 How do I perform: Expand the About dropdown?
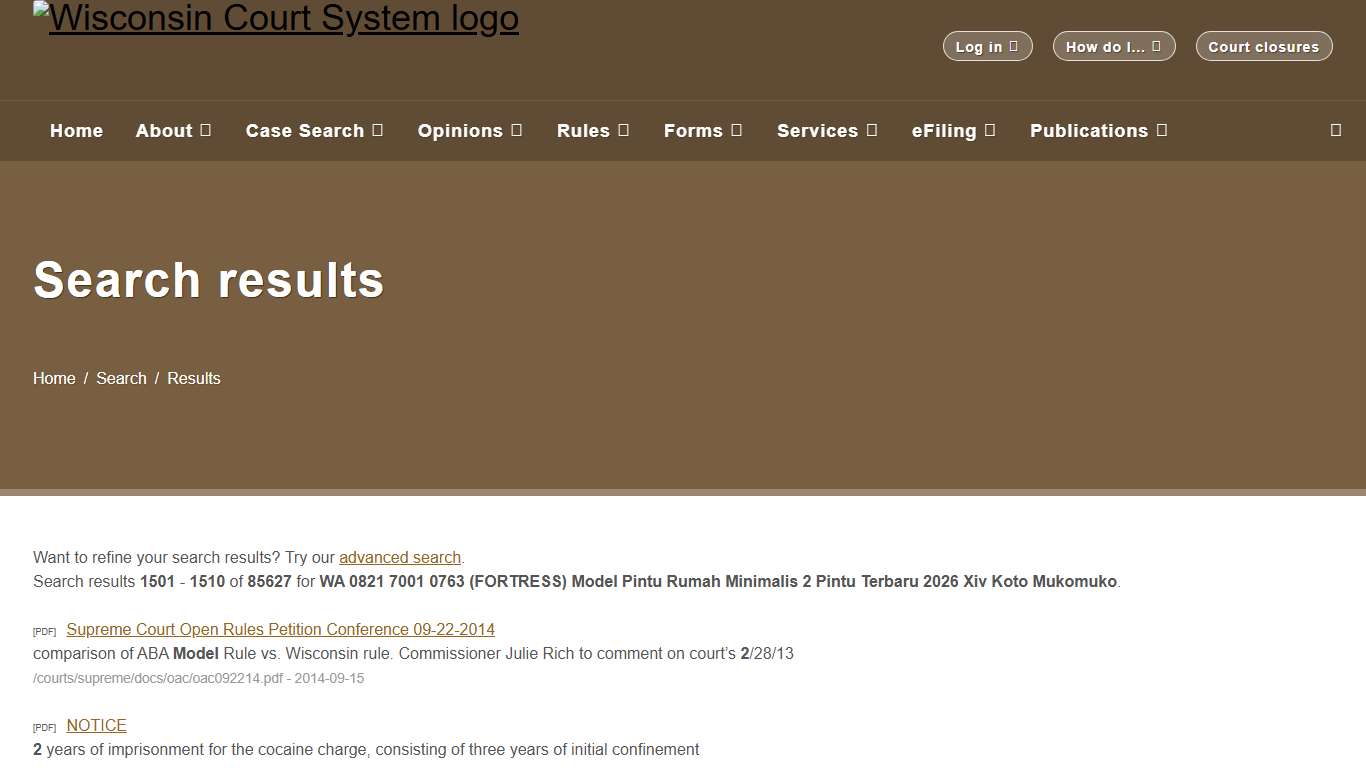coord(173,130)
